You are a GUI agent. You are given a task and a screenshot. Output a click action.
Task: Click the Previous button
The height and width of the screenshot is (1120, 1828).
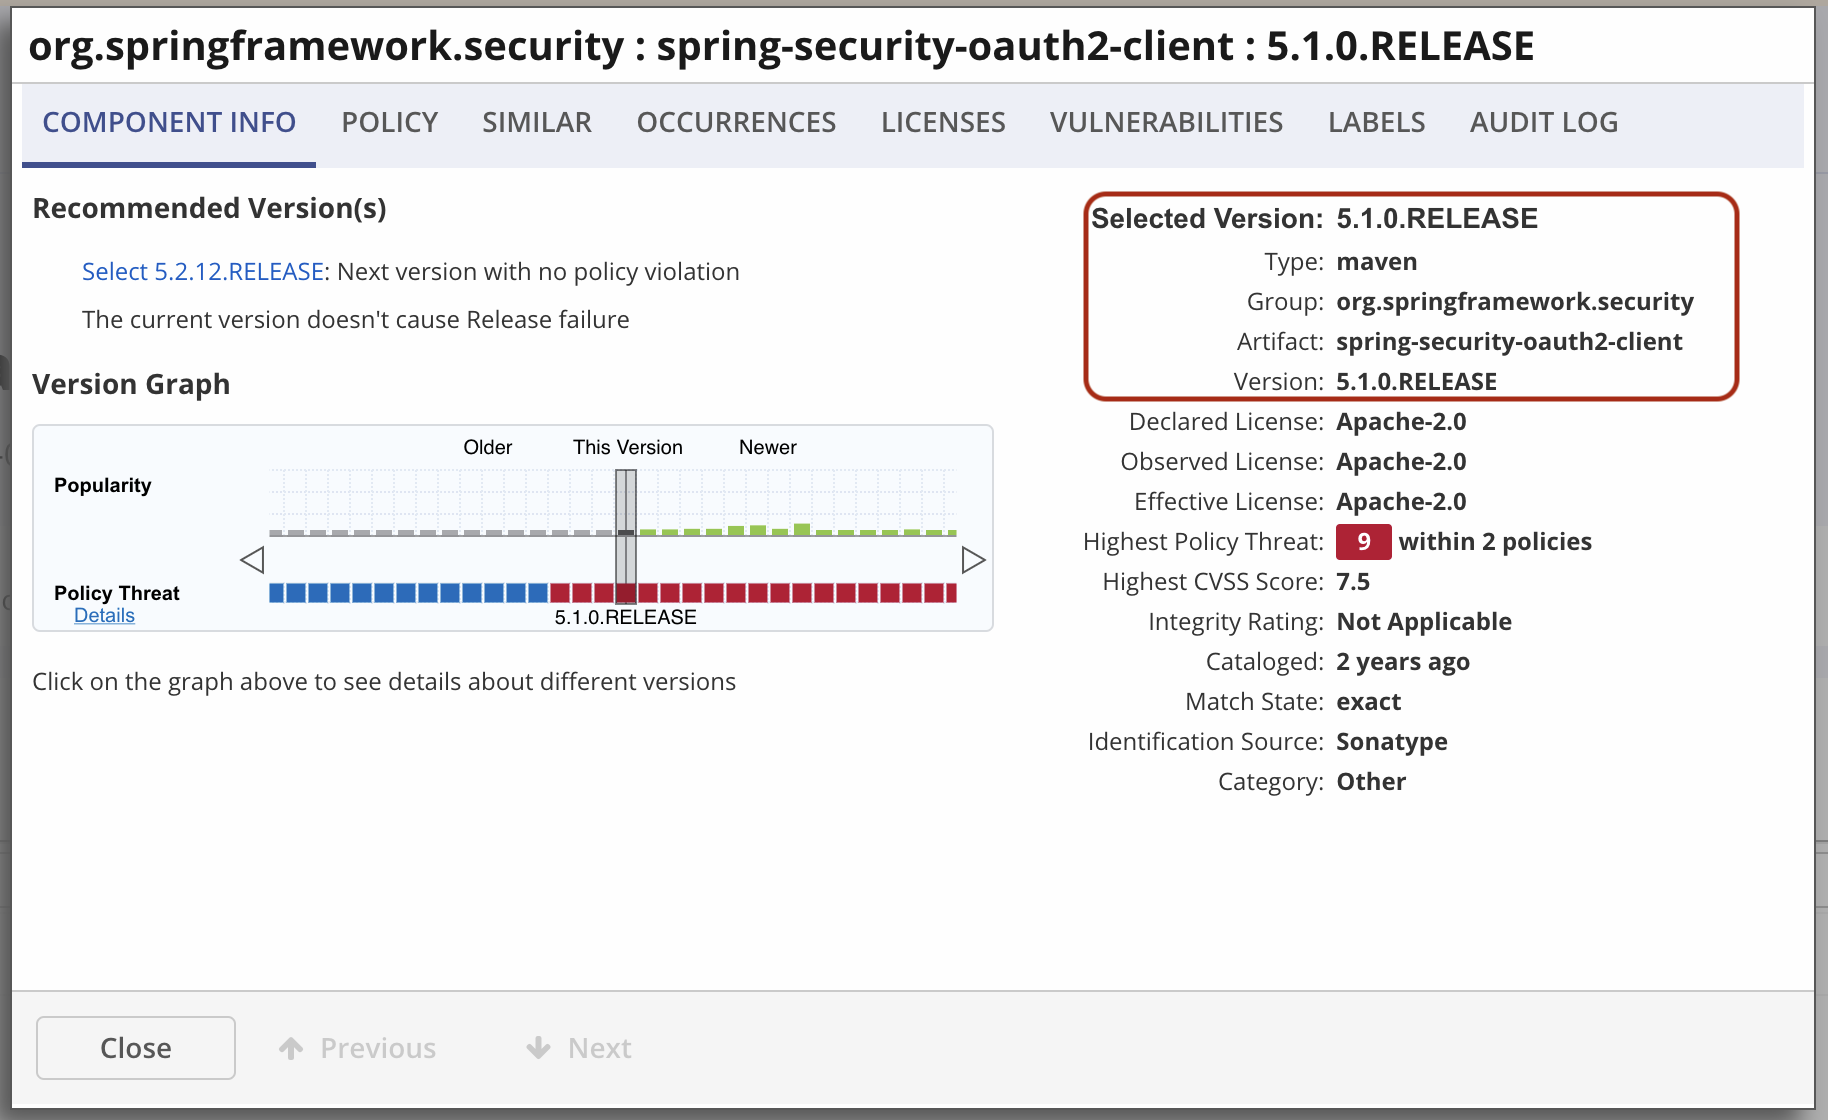[x=358, y=1048]
